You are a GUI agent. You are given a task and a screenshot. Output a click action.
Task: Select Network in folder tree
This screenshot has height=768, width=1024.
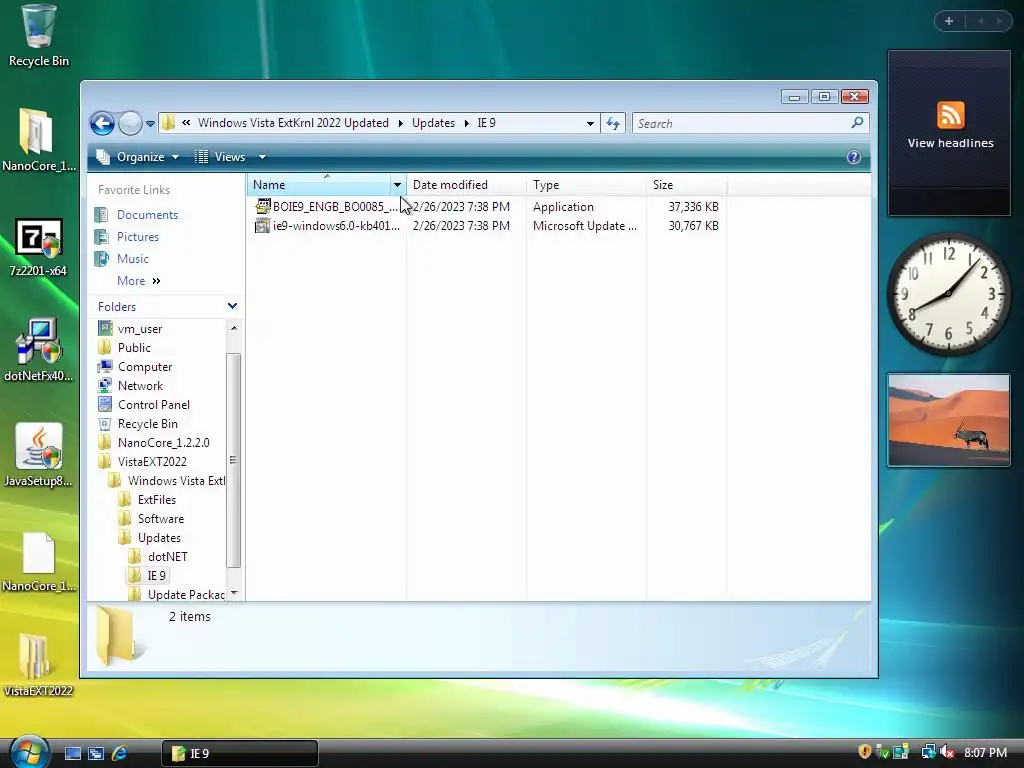click(x=140, y=386)
